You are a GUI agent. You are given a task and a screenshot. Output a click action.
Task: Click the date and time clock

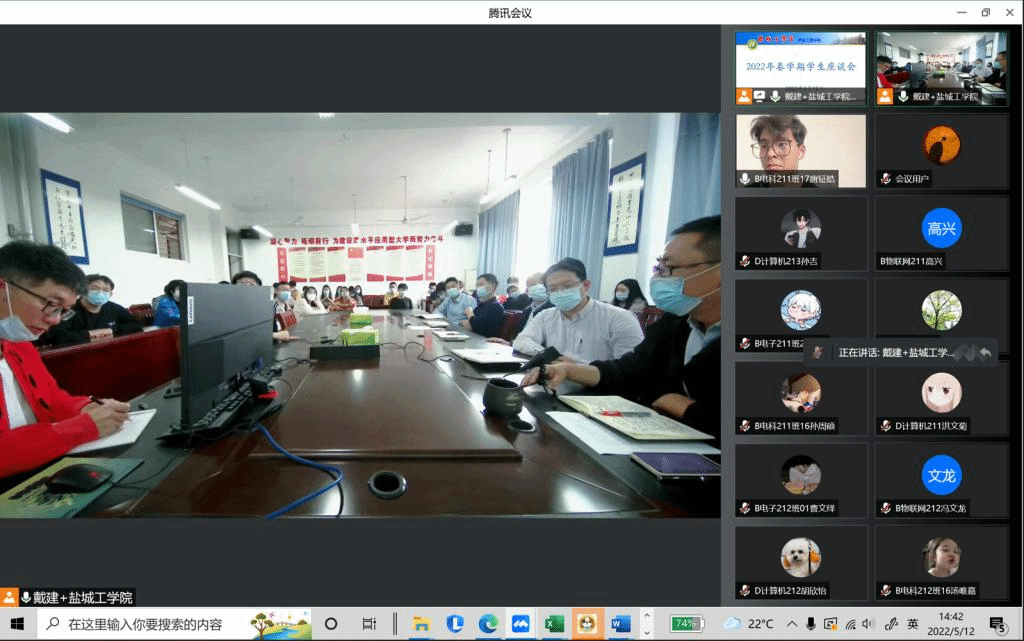951,624
